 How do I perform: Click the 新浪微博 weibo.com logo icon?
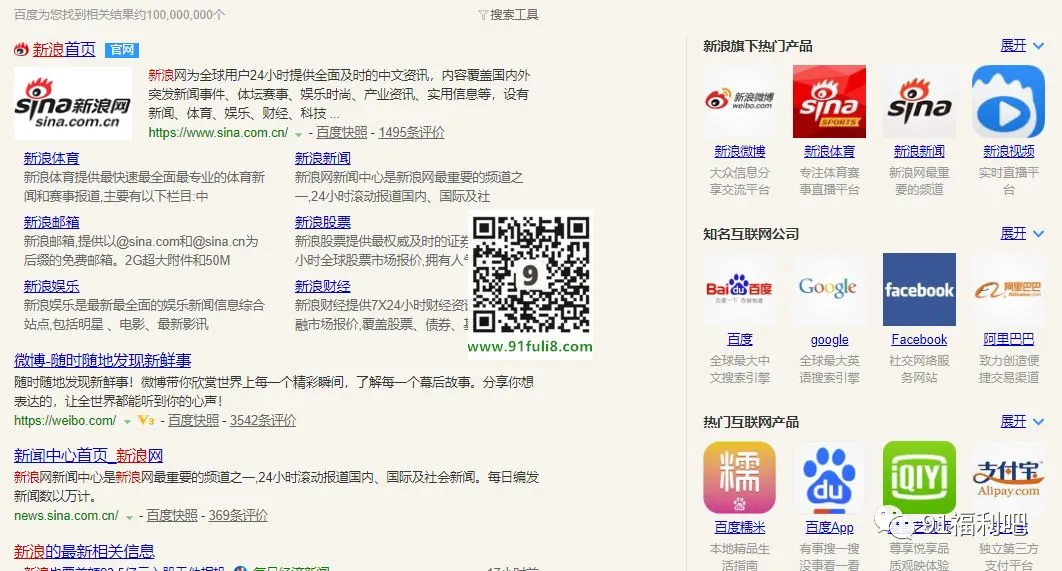coord(740,102)
